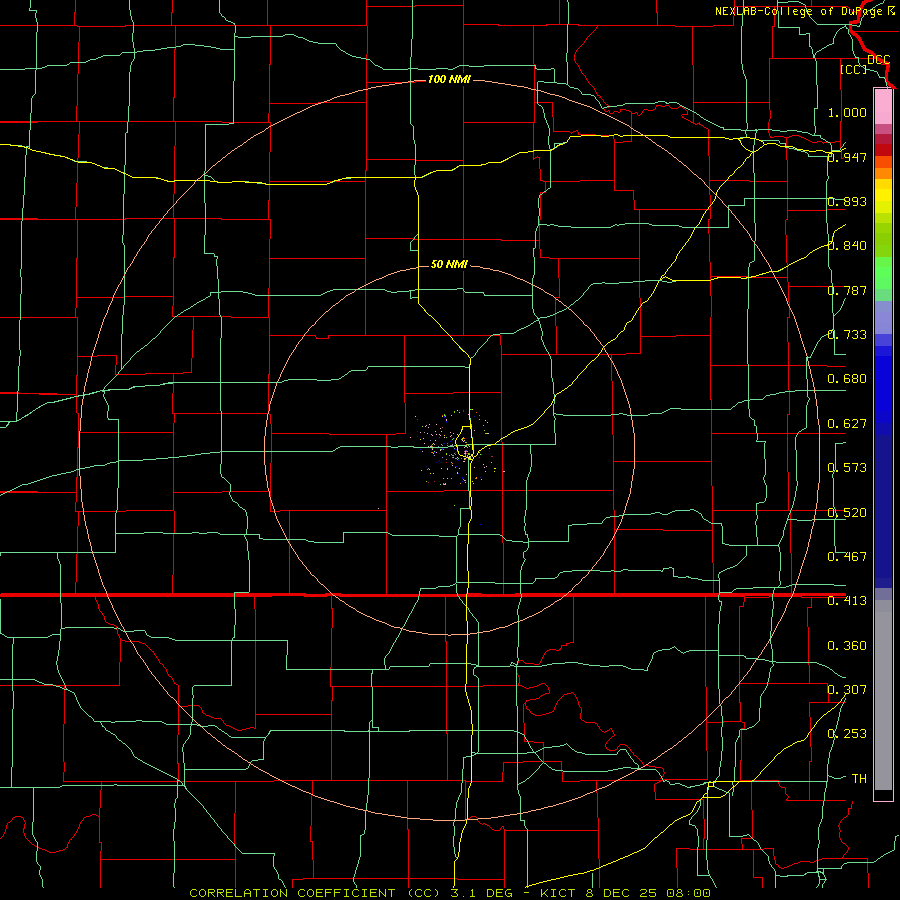The image size is (900, 900).
Task: Click the 0.360 scale value
Action: (x=847, y=646)
